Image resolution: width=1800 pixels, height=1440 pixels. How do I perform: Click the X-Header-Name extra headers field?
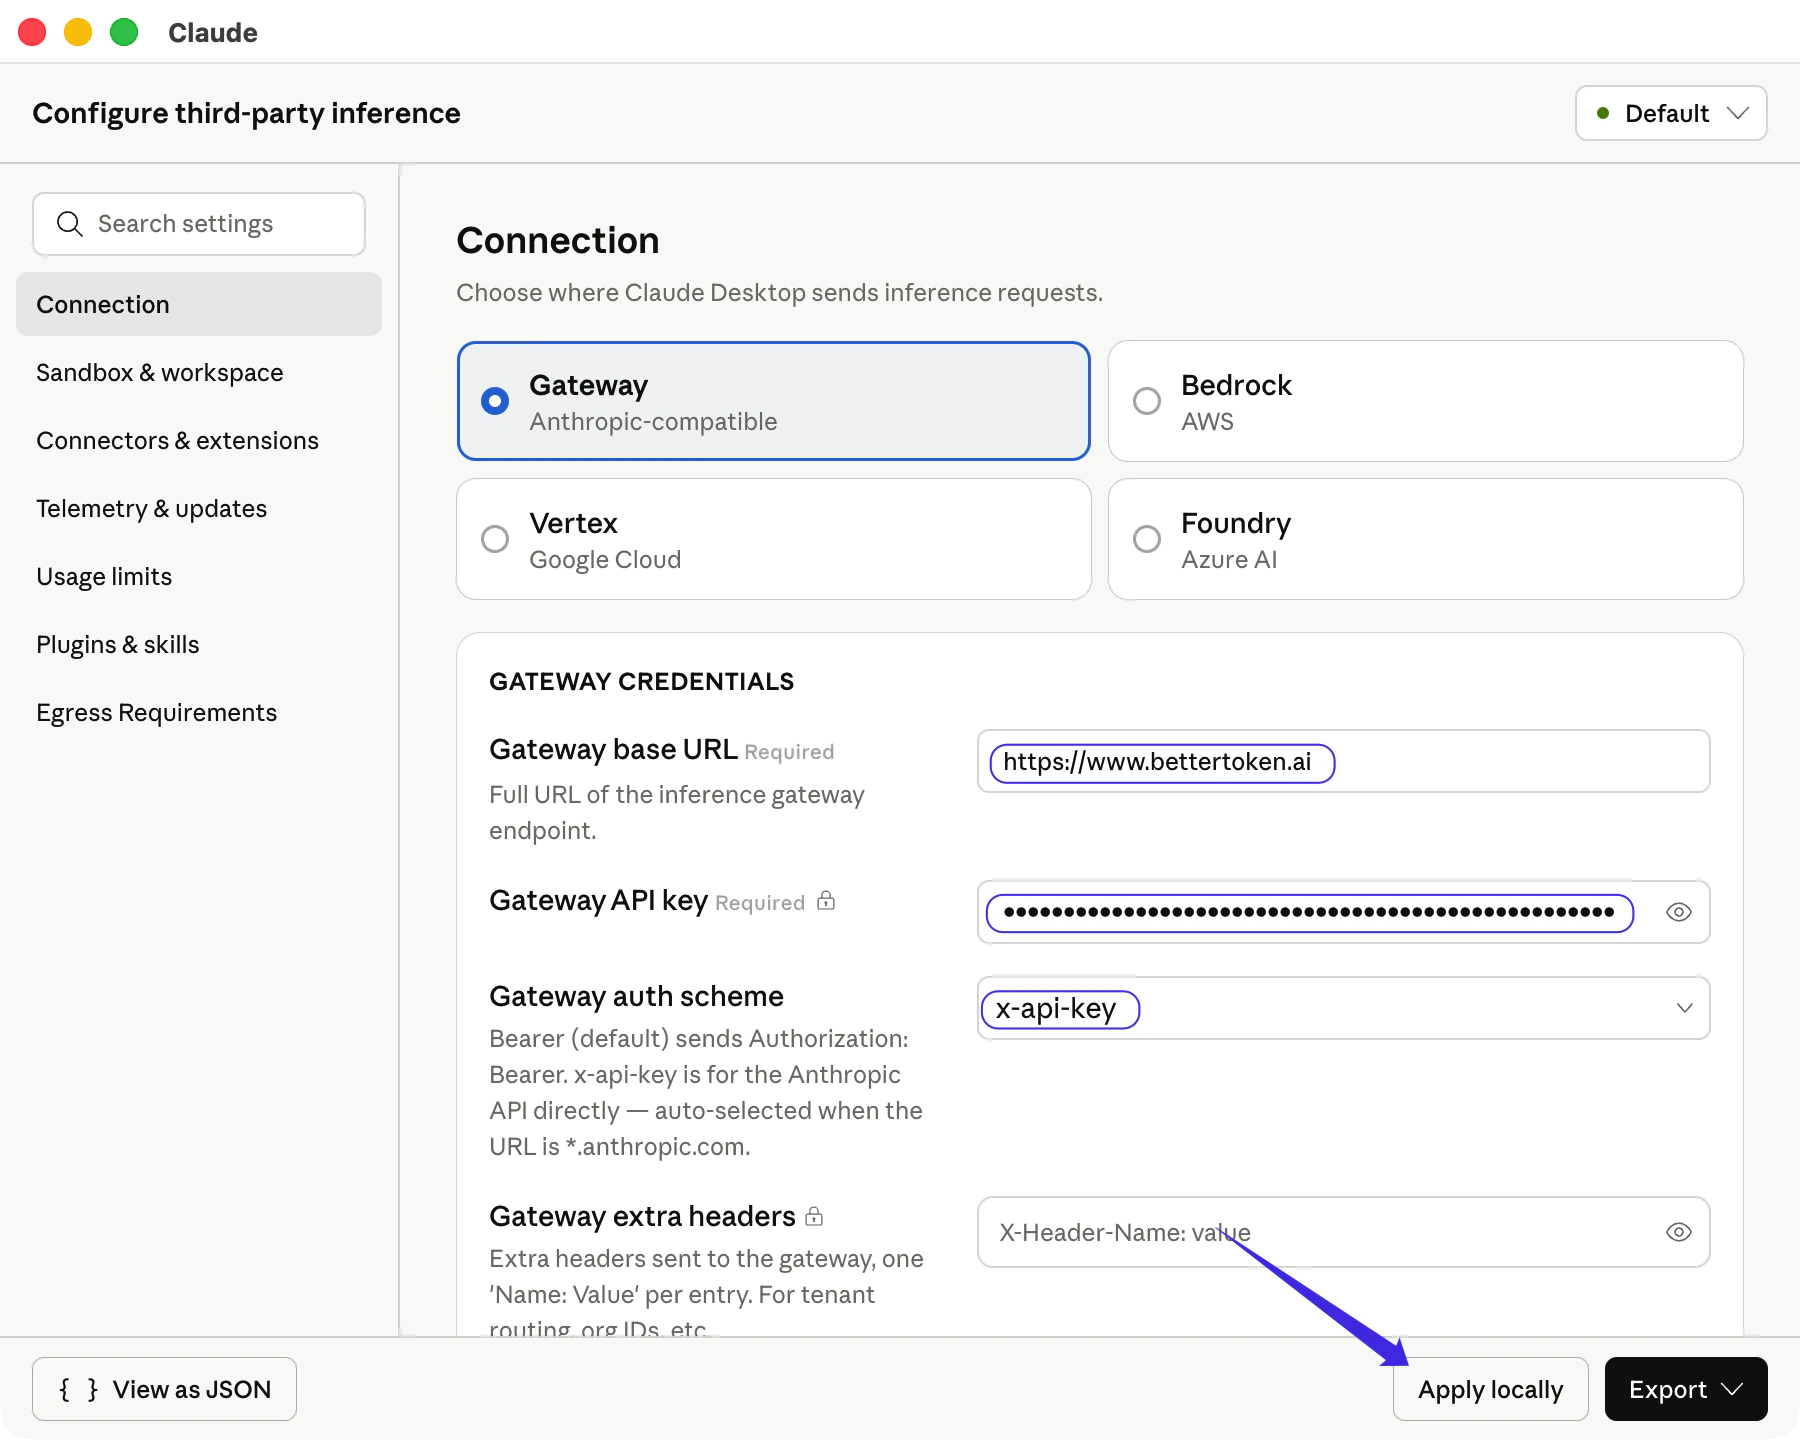point(1344,1232)
